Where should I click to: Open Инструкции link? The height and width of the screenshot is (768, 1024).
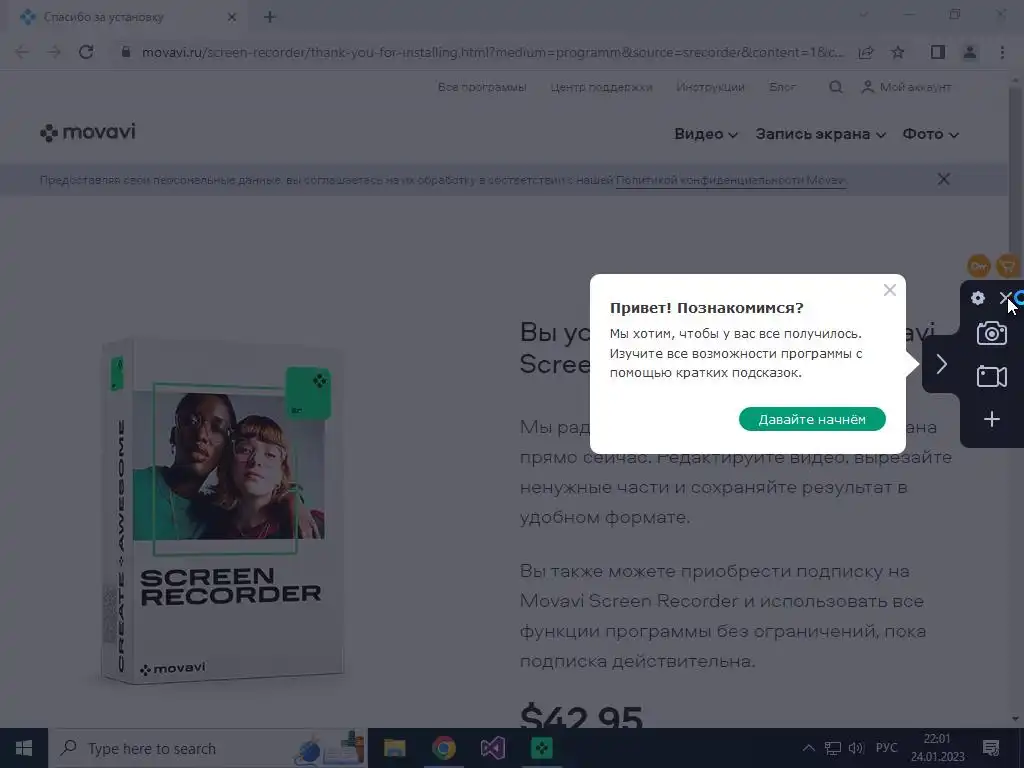pyautogui.click(x=710, y=87)
